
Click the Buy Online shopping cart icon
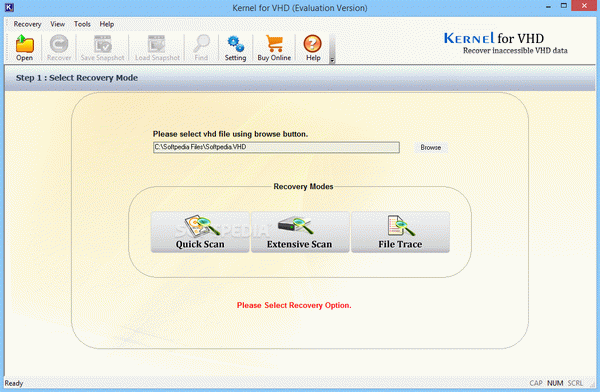[274, 48]
